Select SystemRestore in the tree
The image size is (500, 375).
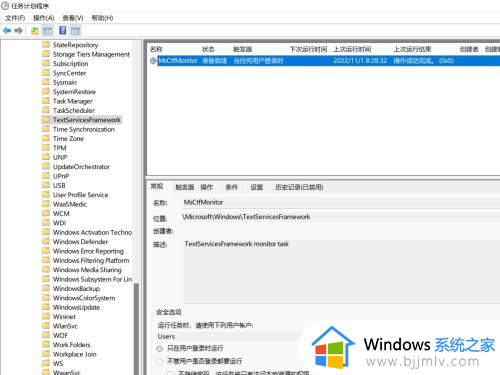tap(74, 91)
